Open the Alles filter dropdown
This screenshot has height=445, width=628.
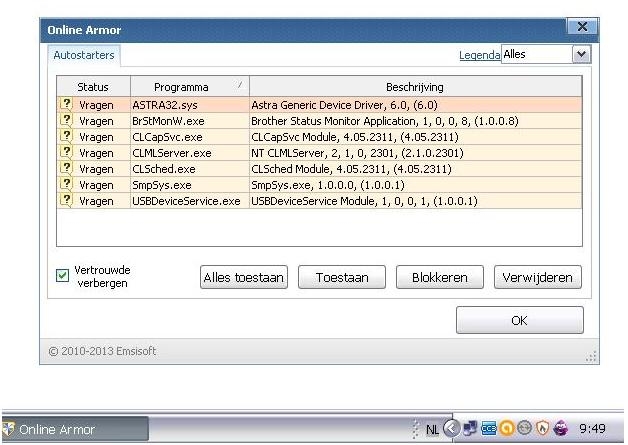(x=582, y=54)
